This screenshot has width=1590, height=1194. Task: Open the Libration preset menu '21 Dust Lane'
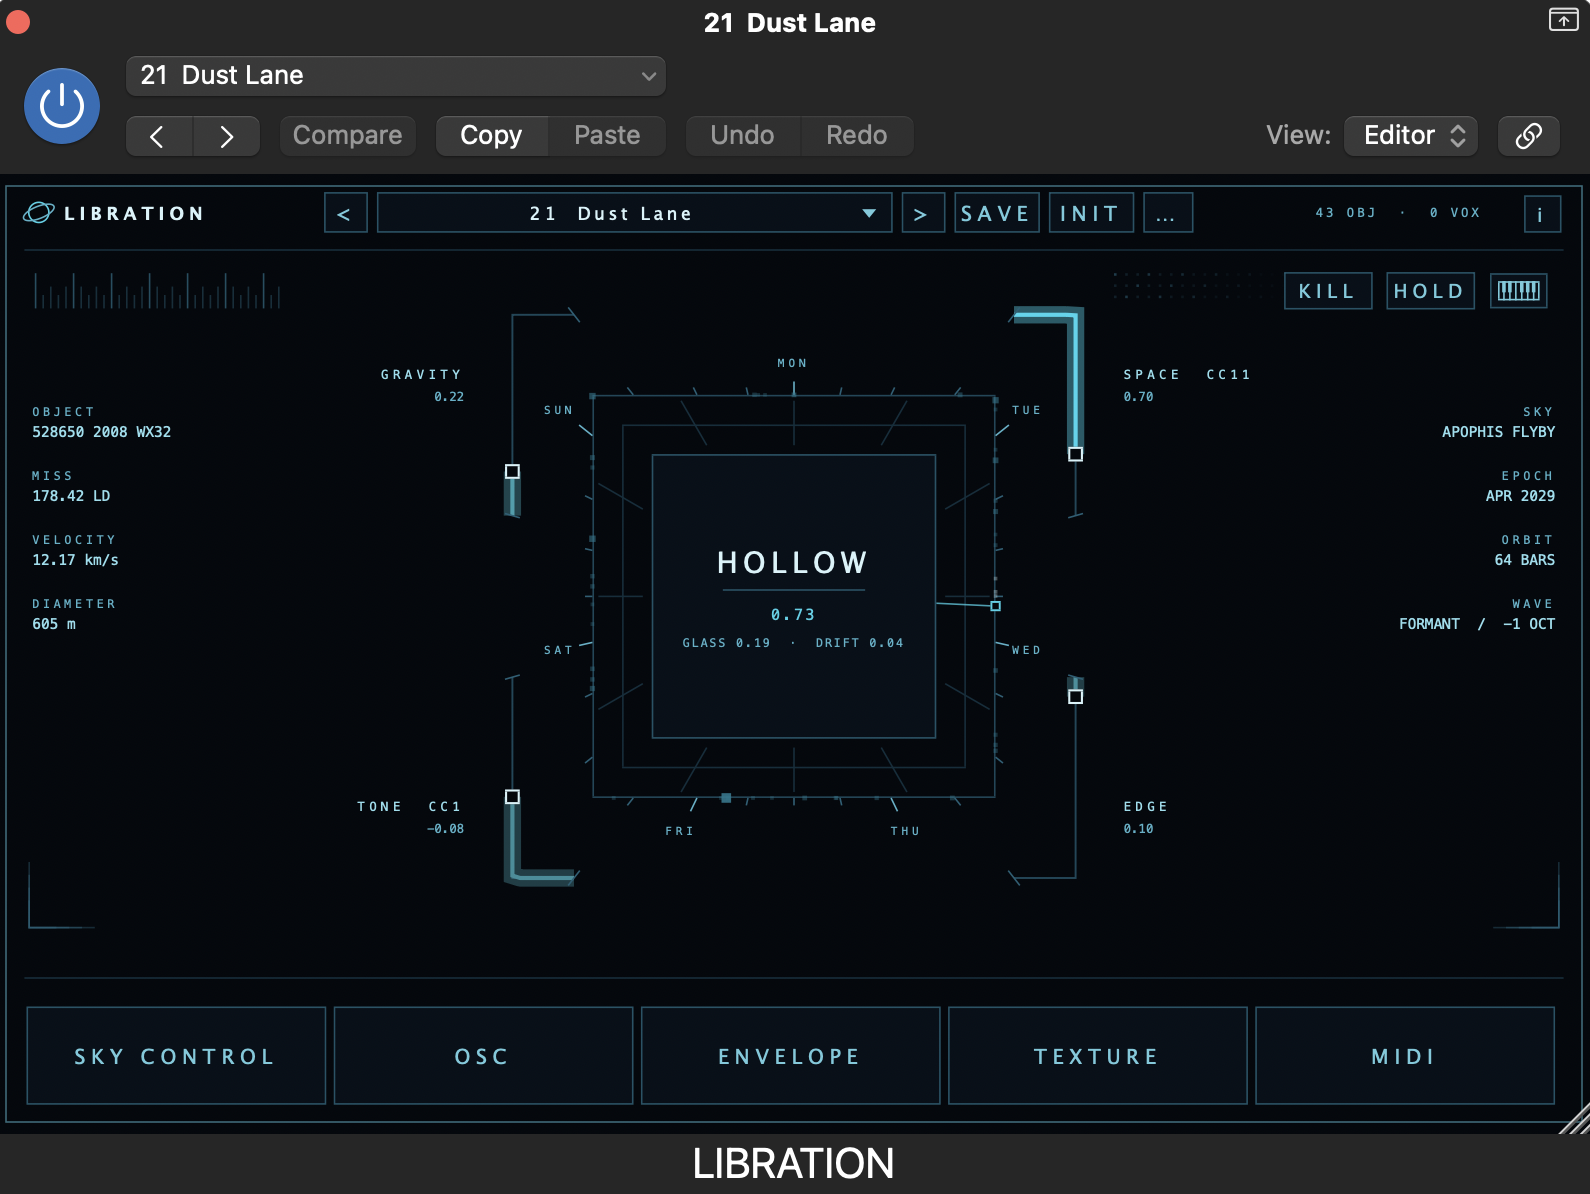(634, 213)
